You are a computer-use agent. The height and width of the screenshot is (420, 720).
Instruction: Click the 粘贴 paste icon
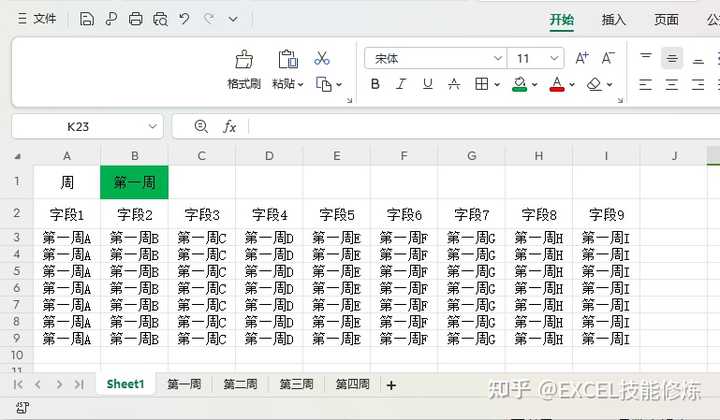(288, 60)
